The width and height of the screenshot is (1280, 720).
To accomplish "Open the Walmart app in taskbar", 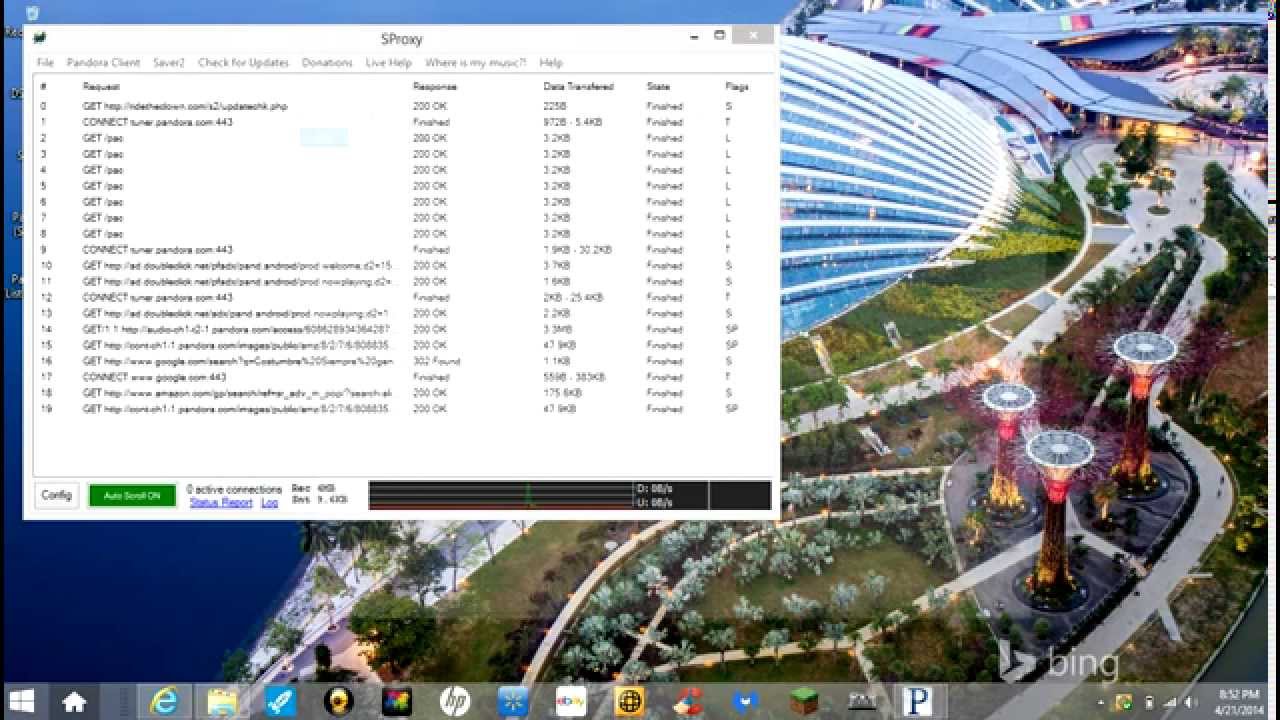I will pos(513,702).
